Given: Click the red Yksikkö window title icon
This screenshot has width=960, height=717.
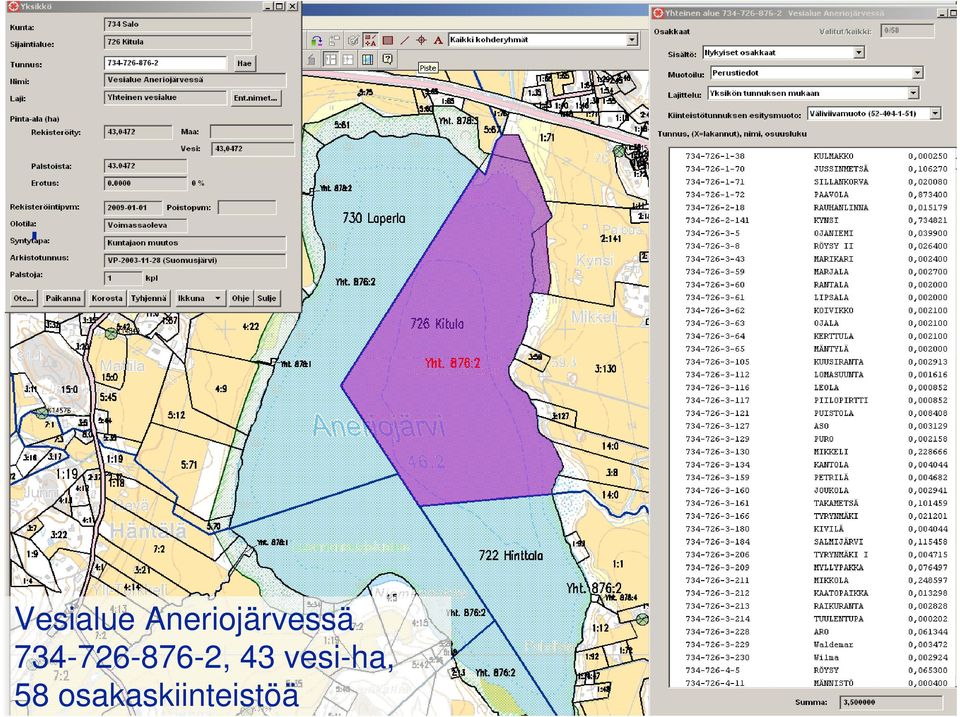Looking at the screenshot, I should tap(13, 6).
